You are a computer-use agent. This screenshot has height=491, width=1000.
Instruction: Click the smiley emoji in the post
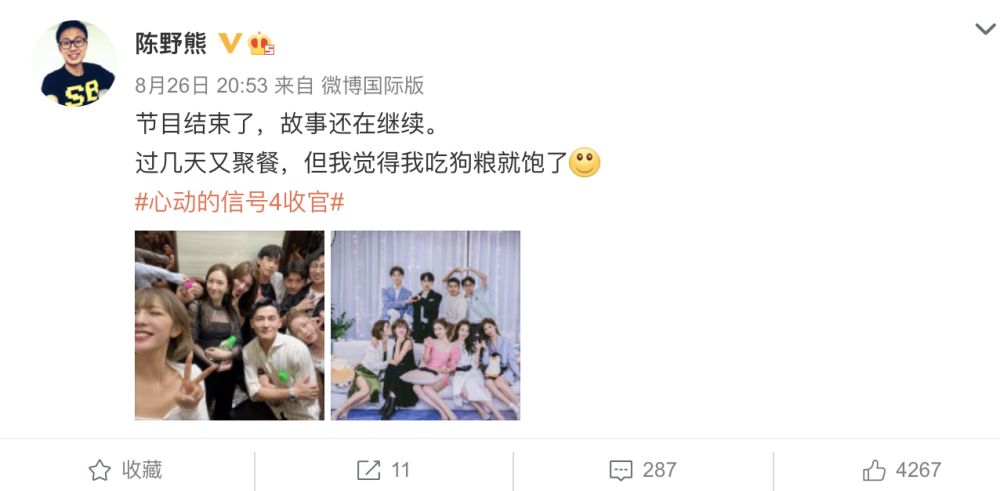584,163
